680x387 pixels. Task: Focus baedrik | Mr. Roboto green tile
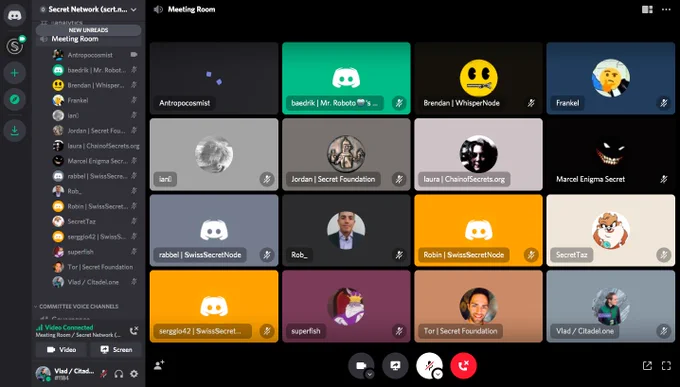click(346, 78)
